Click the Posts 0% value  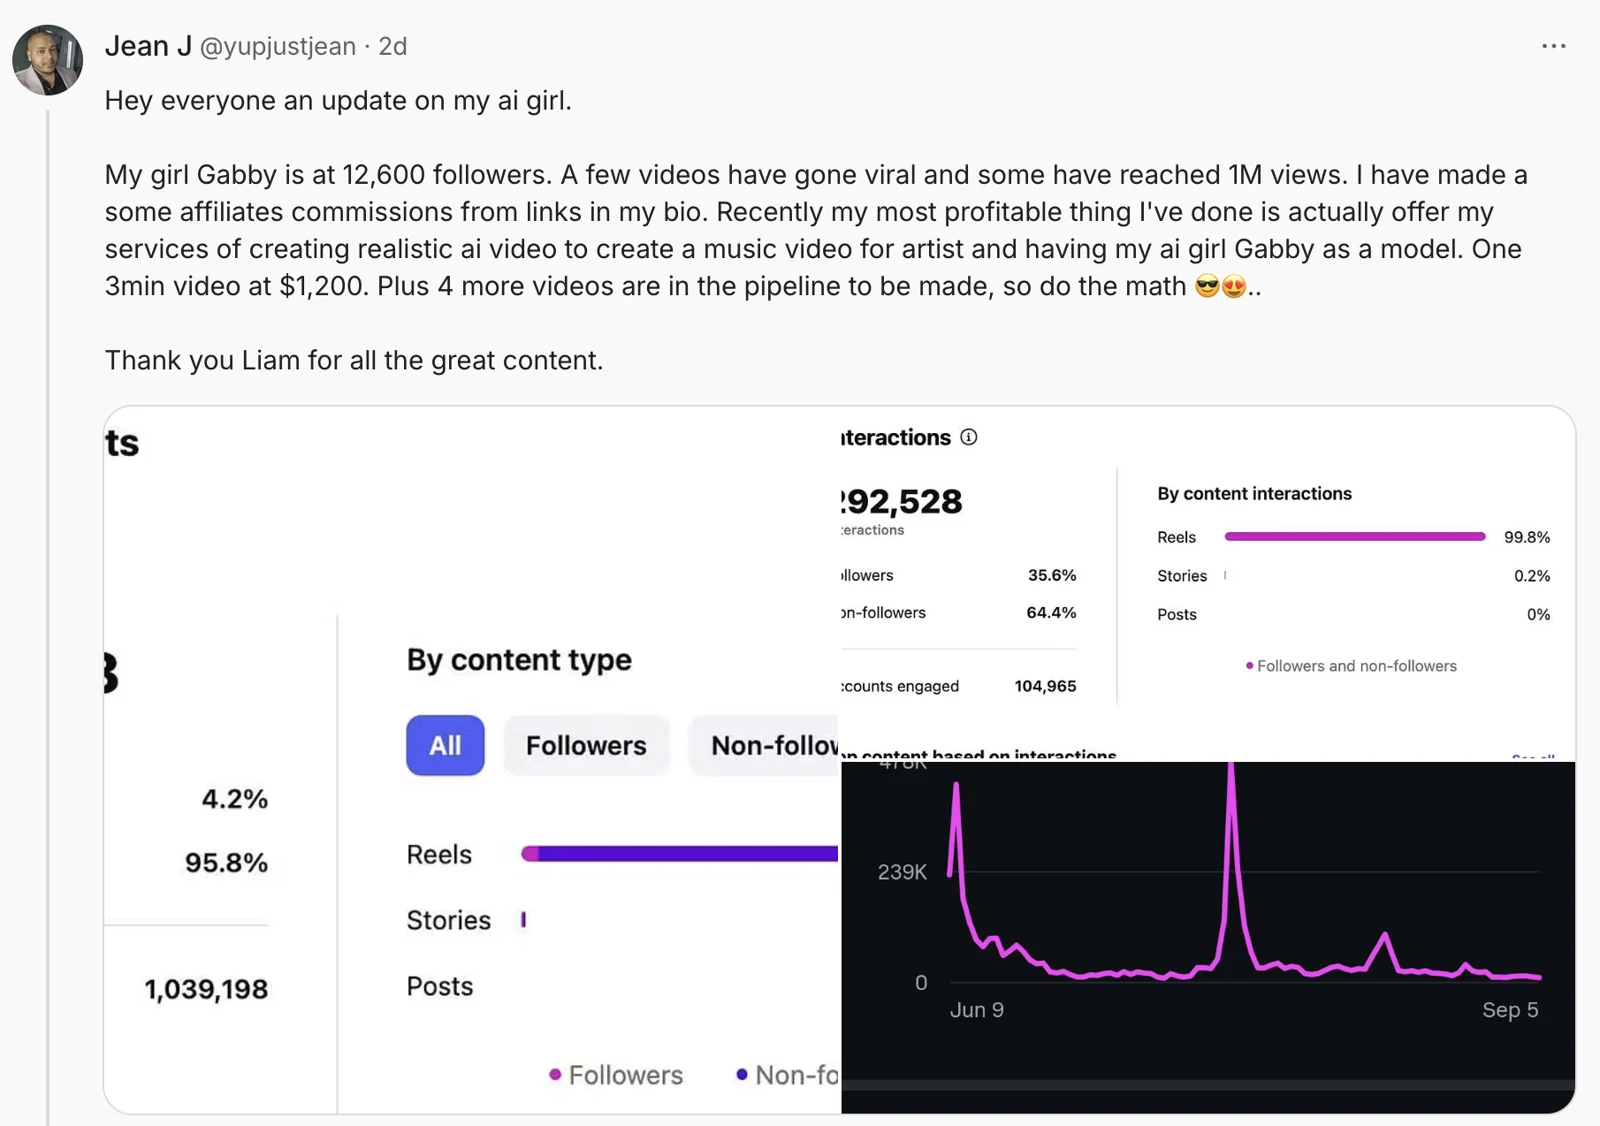1538,615
